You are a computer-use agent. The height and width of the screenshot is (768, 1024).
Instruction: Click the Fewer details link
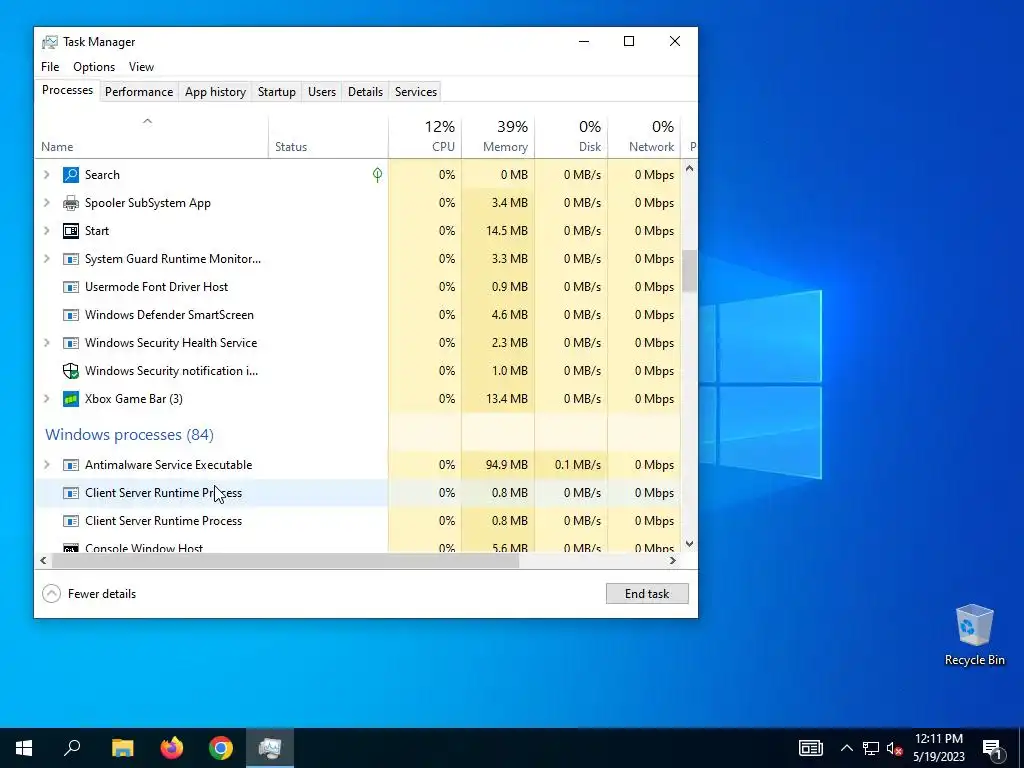pos(102,594)
